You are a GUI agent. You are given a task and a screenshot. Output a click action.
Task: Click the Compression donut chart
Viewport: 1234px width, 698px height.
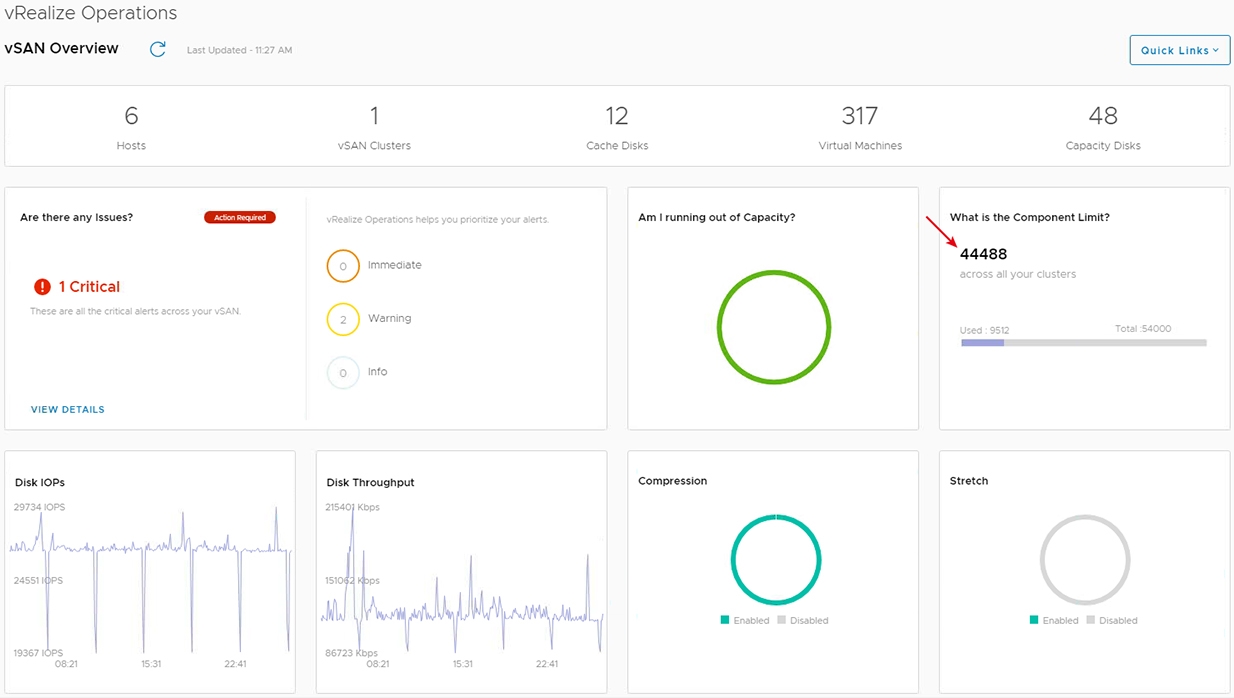coord(776,560)
